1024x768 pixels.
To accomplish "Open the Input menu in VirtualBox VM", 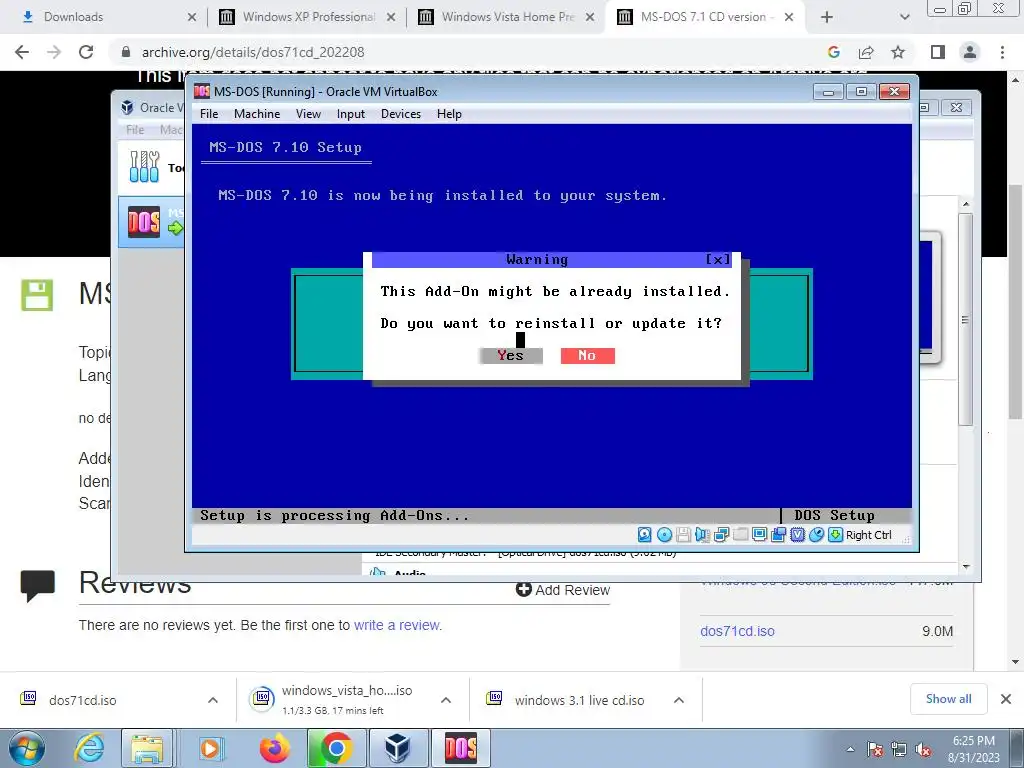I will tap(351, 114).
